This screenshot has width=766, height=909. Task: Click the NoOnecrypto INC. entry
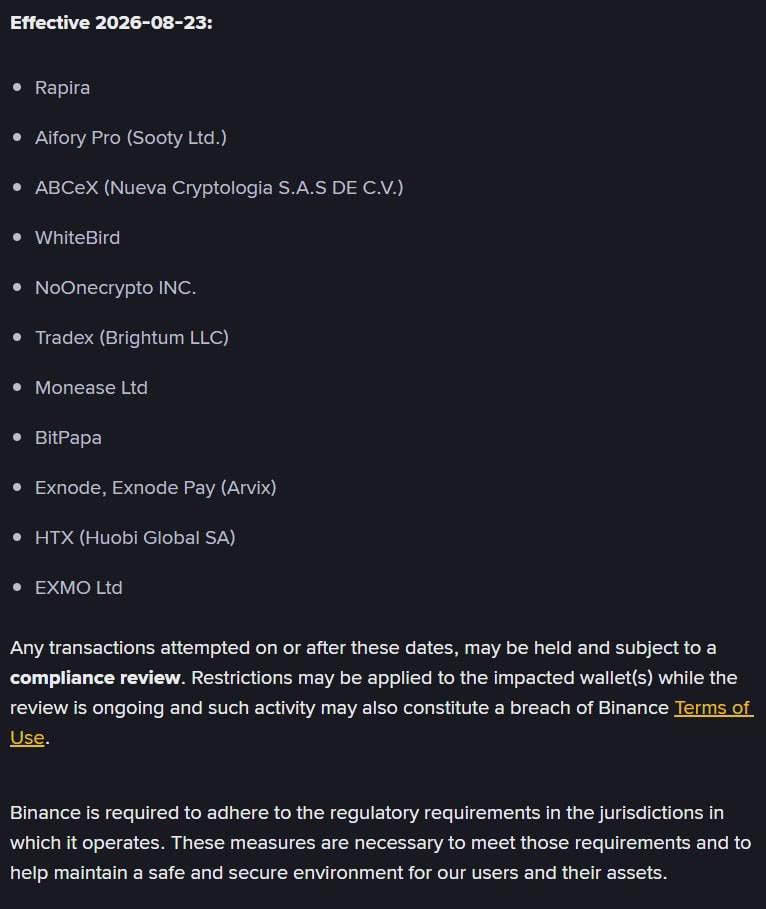point(115,288)
